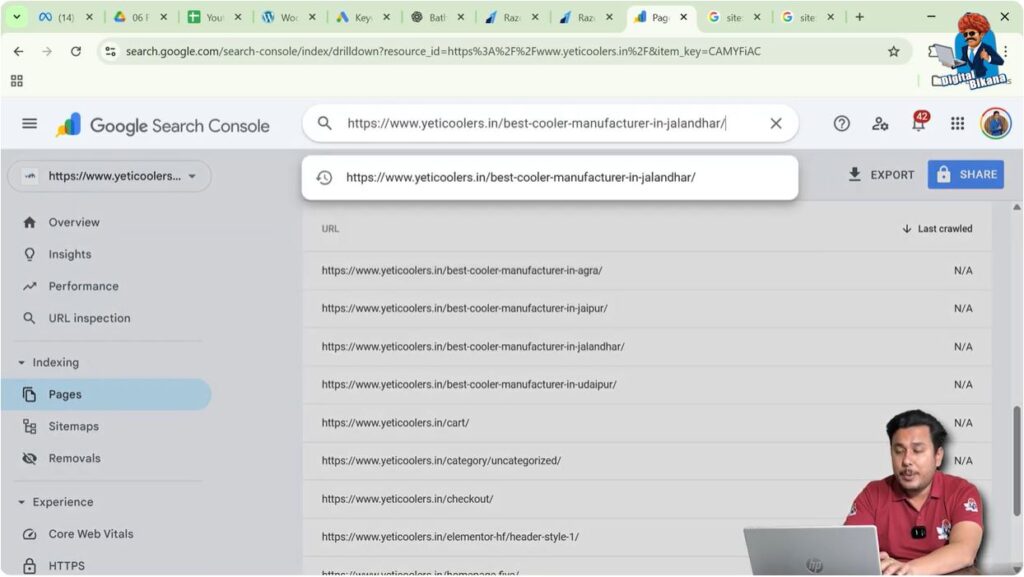The width and height of the screenshot is (1024, 577).
Task: Open the yeticoolers property dropdown
Action: pos(109,176)
